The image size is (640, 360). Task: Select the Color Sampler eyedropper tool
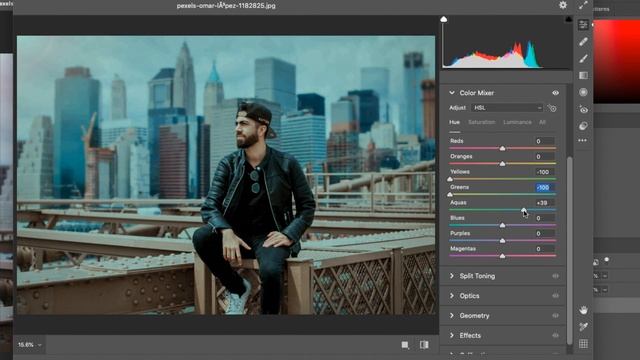583,327
